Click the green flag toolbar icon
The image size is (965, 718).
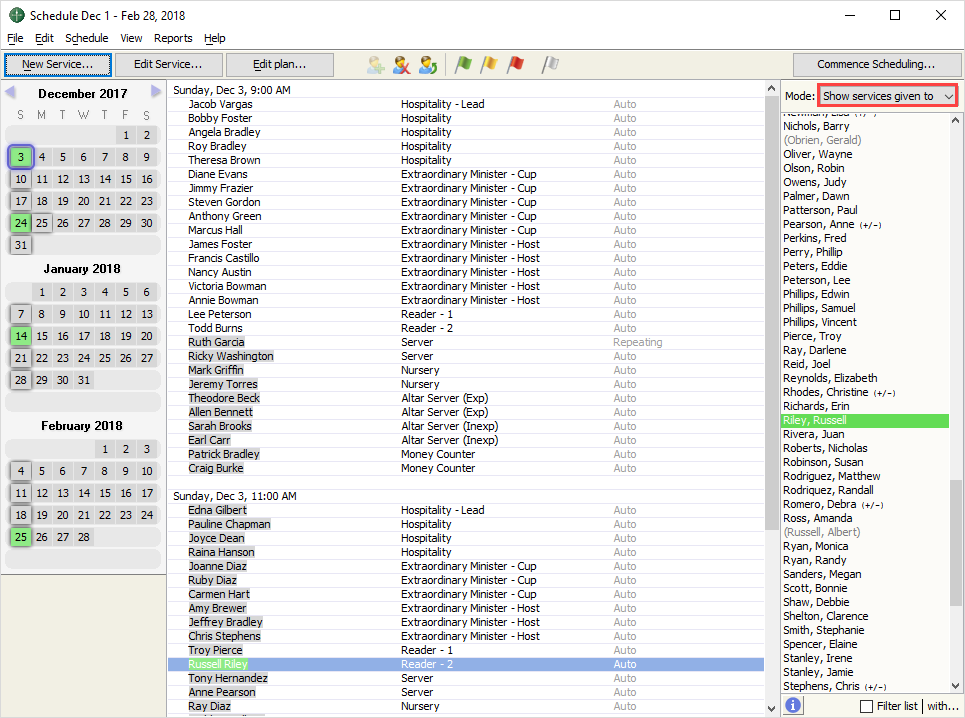pos(463,65)
